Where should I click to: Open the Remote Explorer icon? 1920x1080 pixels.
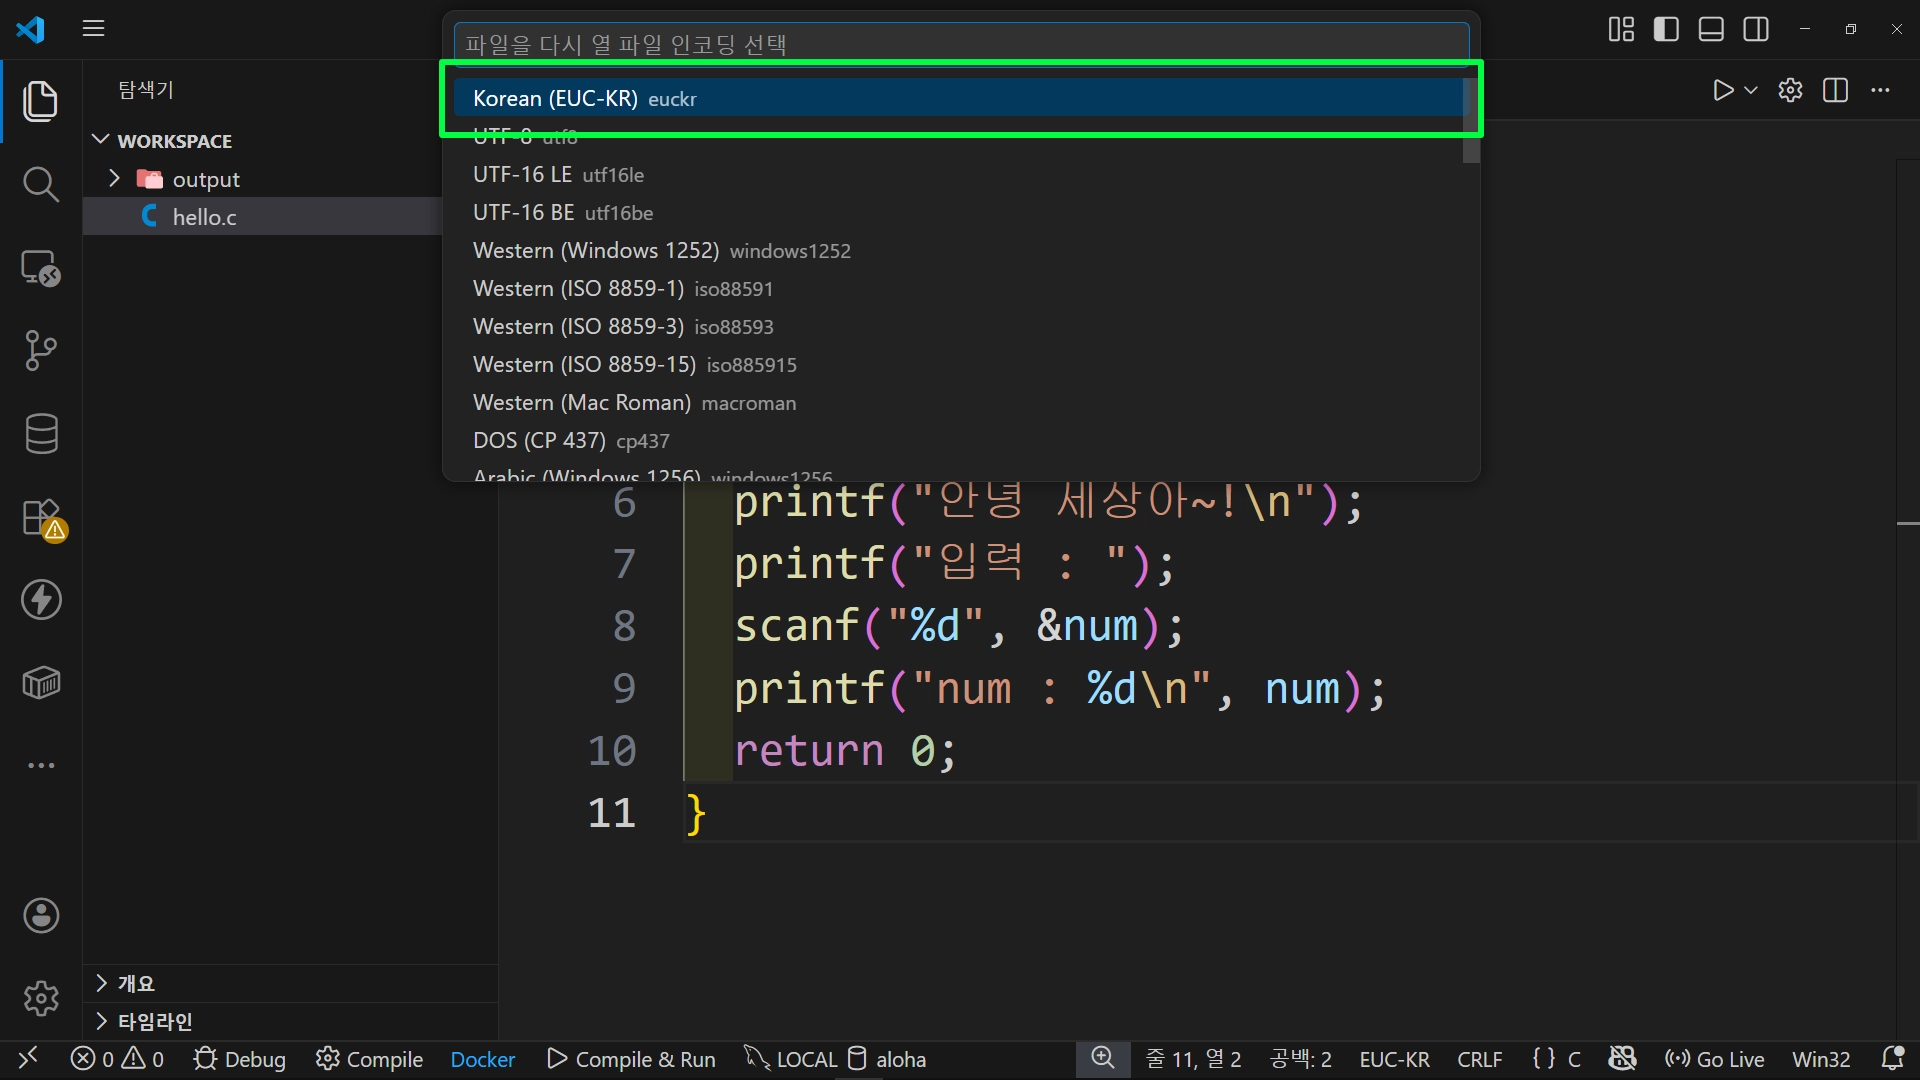tap(40, 268)
